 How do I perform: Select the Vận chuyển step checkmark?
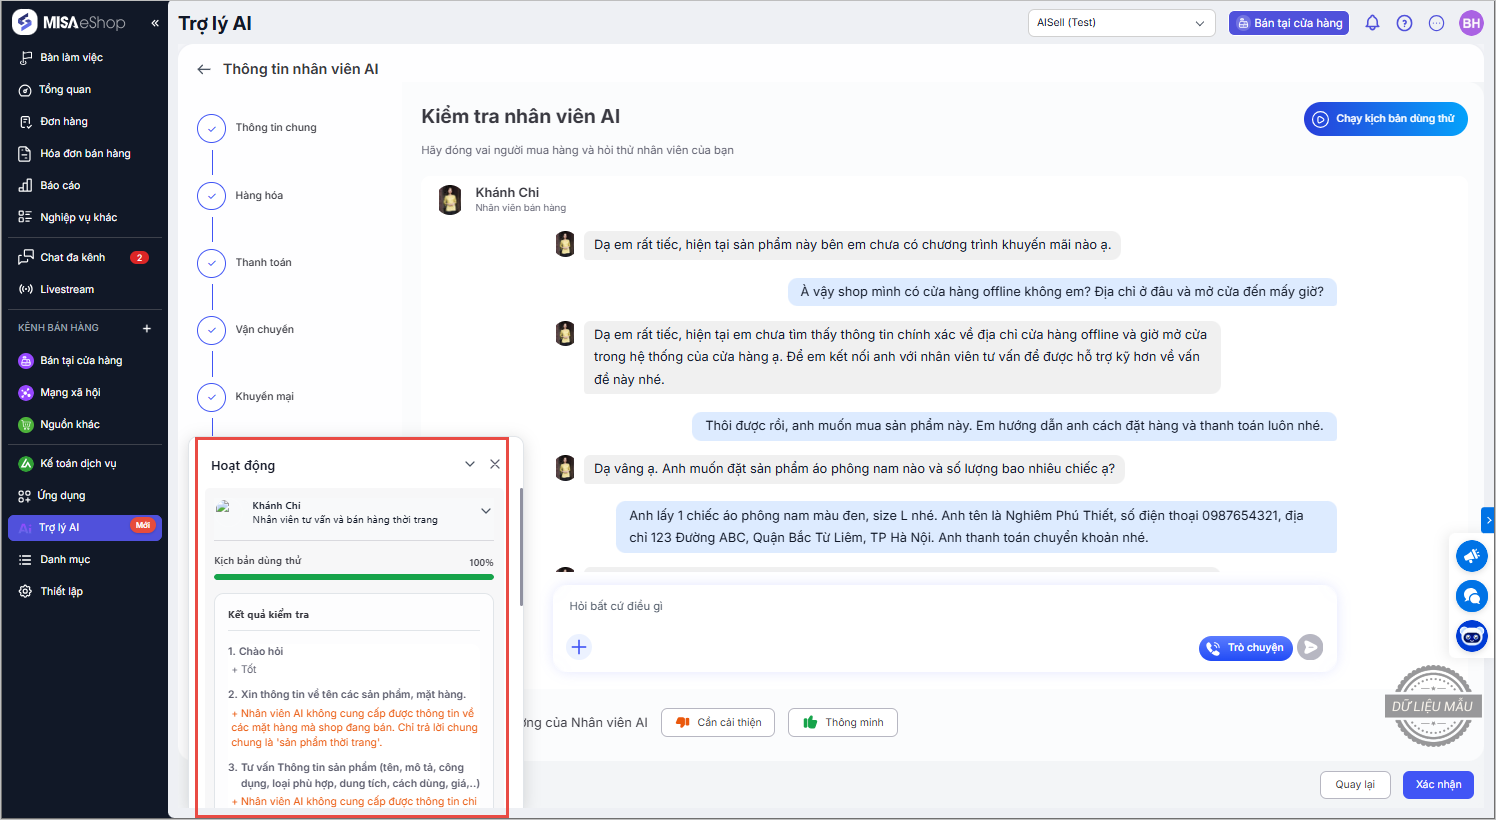point(212,330)
